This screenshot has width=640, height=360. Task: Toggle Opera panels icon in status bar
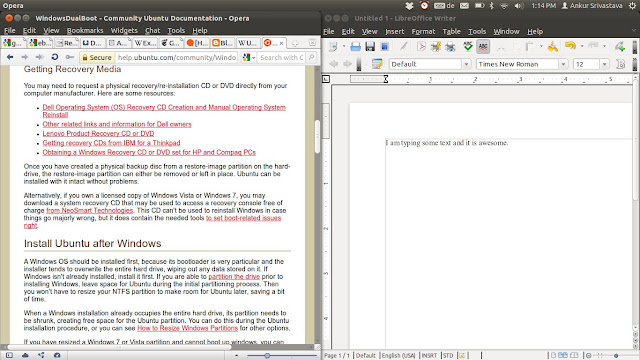(x=9, y=356)
